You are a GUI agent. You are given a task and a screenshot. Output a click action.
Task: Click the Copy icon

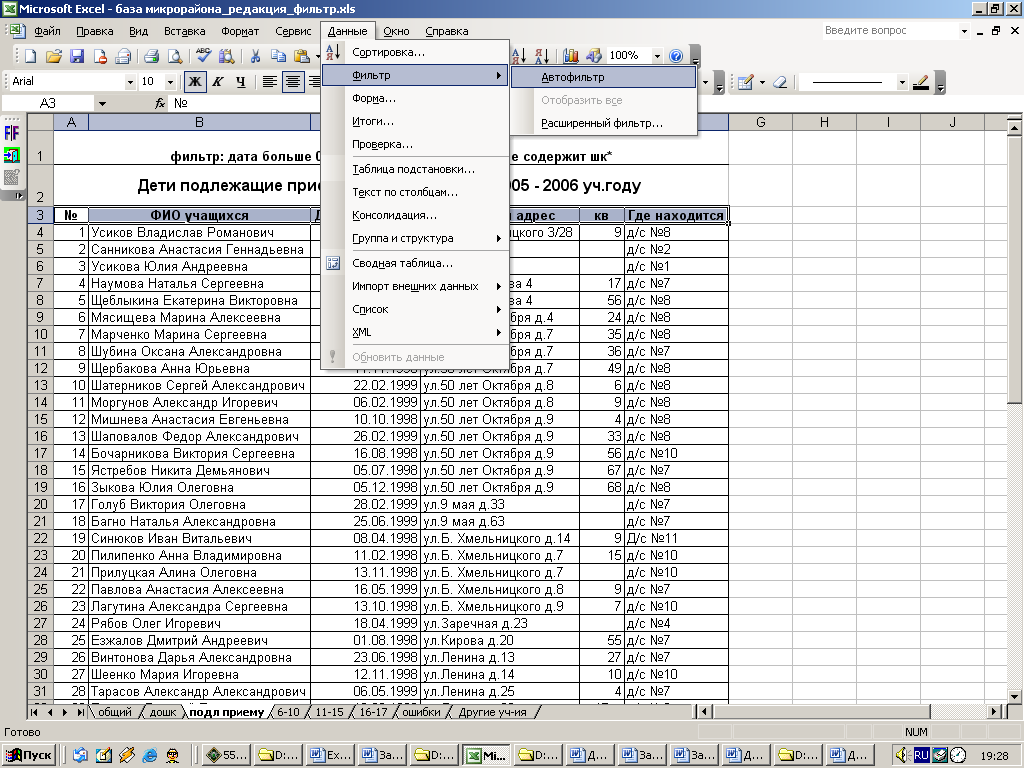(x=278, y=56)
